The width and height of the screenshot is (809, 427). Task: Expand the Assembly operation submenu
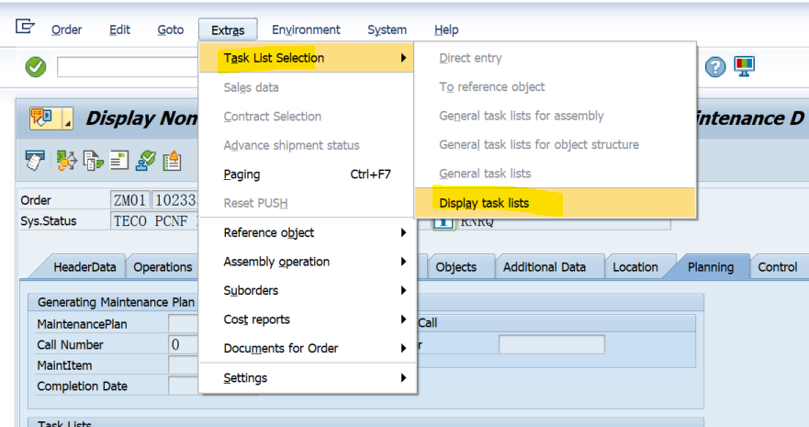pos(306,261)
